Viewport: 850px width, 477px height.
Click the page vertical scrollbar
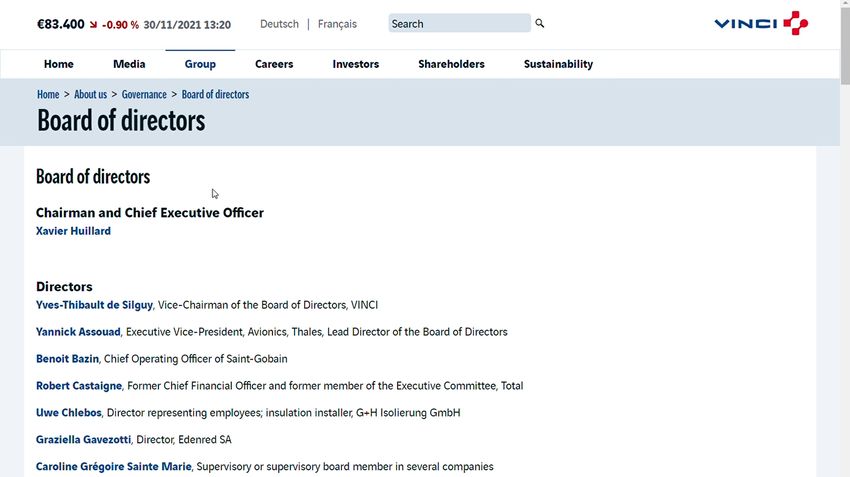[x=845, y=238]
